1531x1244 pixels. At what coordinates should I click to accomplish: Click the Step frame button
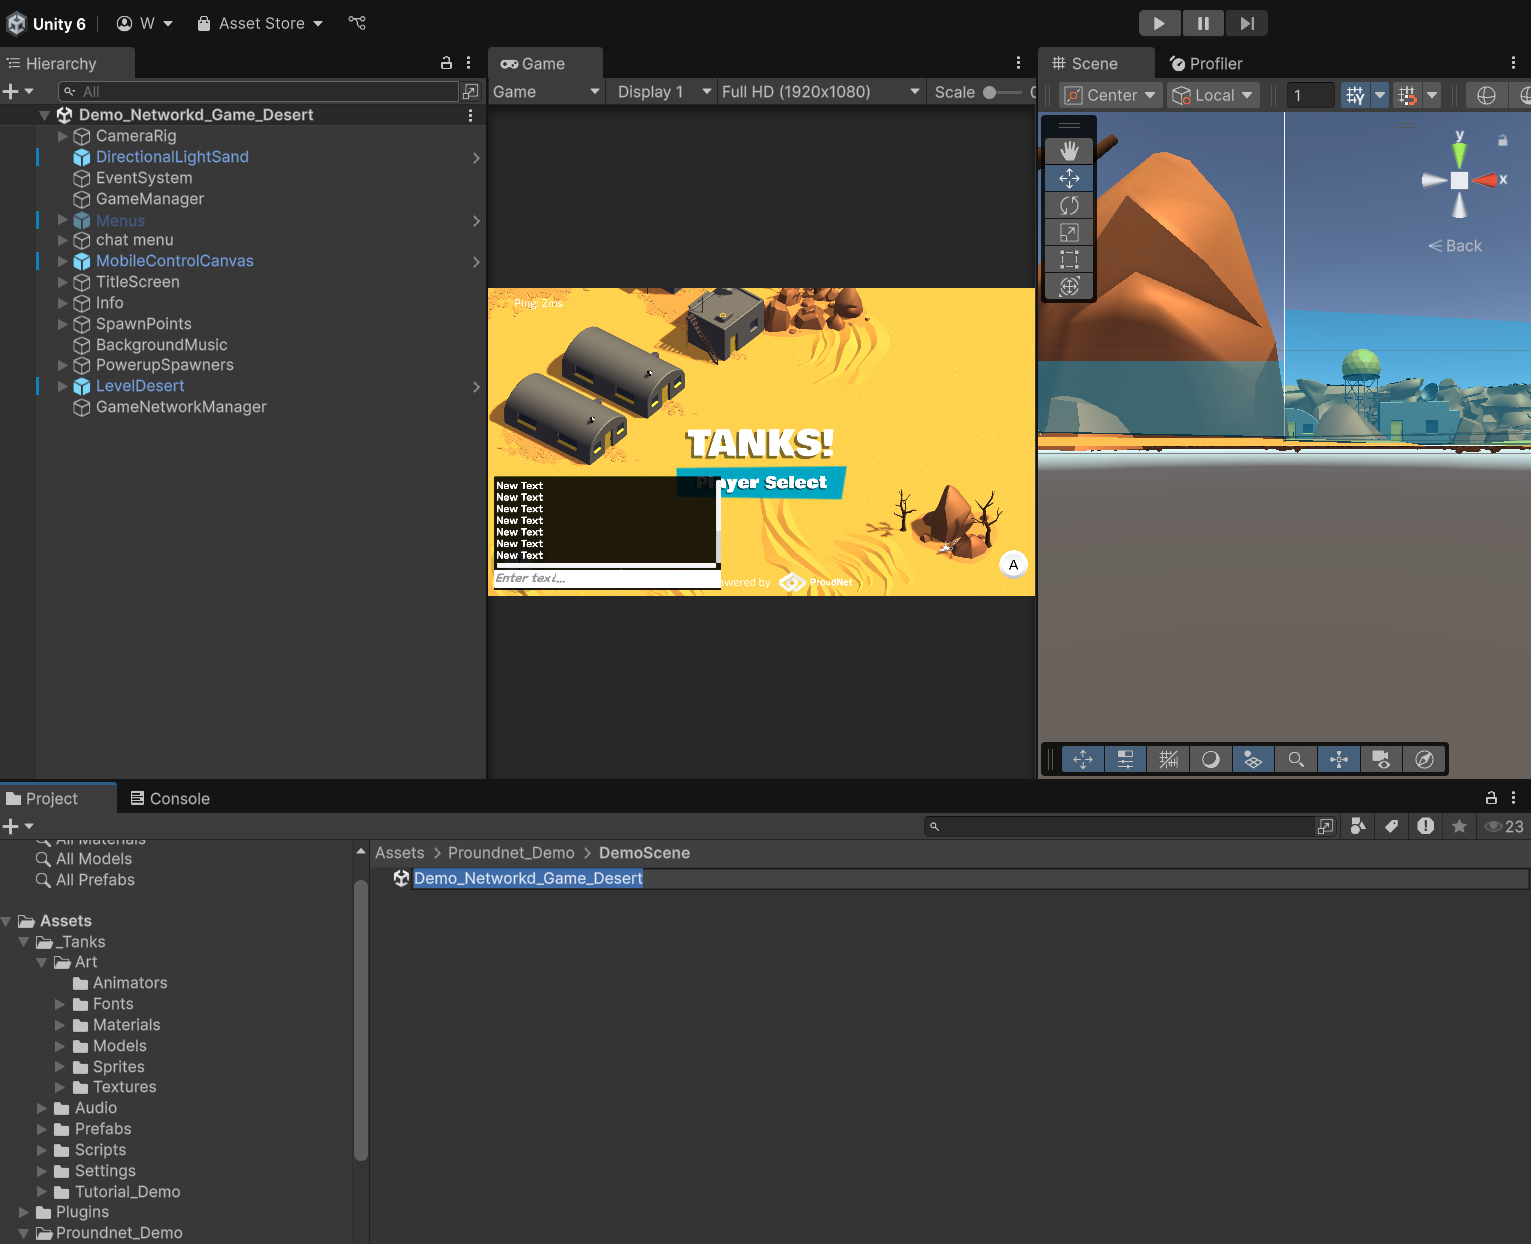pyautogui.click(x=1247, y=23)
